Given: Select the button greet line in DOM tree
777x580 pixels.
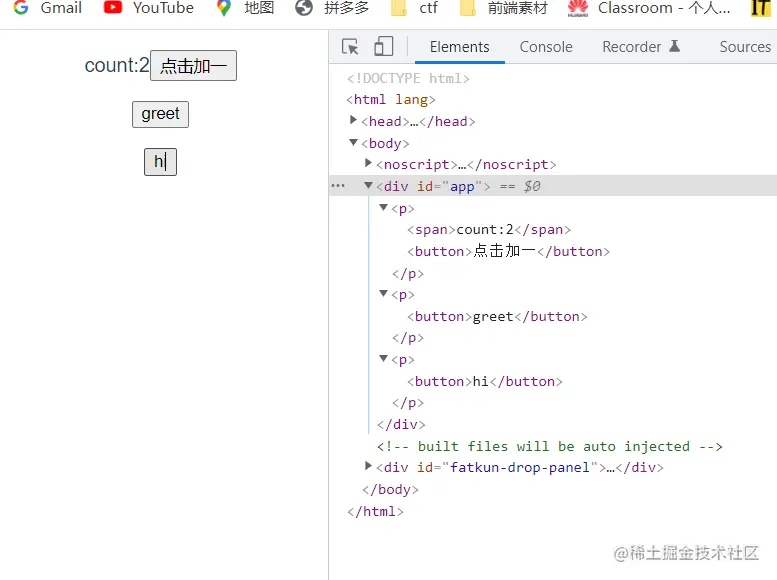Looking at the screenshot, I should (x=497, y=316).
